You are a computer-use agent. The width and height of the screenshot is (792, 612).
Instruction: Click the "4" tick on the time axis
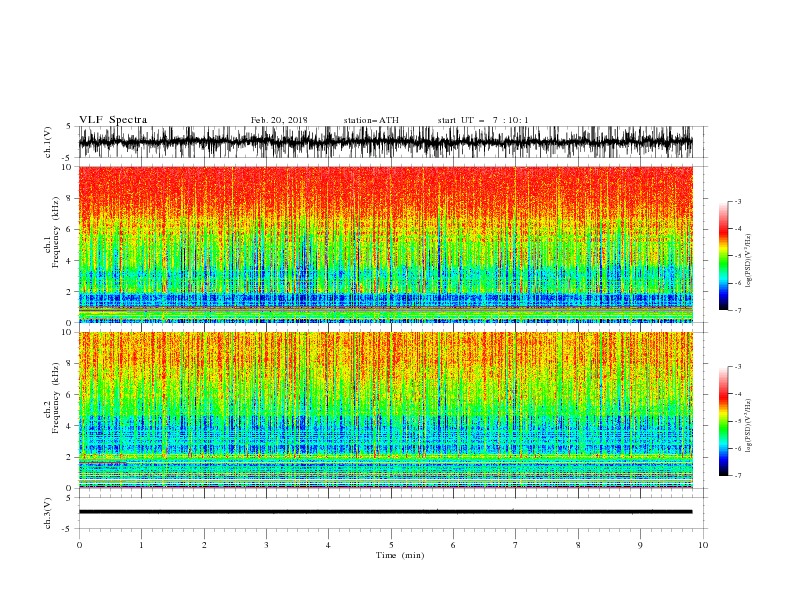click(328, 545)
